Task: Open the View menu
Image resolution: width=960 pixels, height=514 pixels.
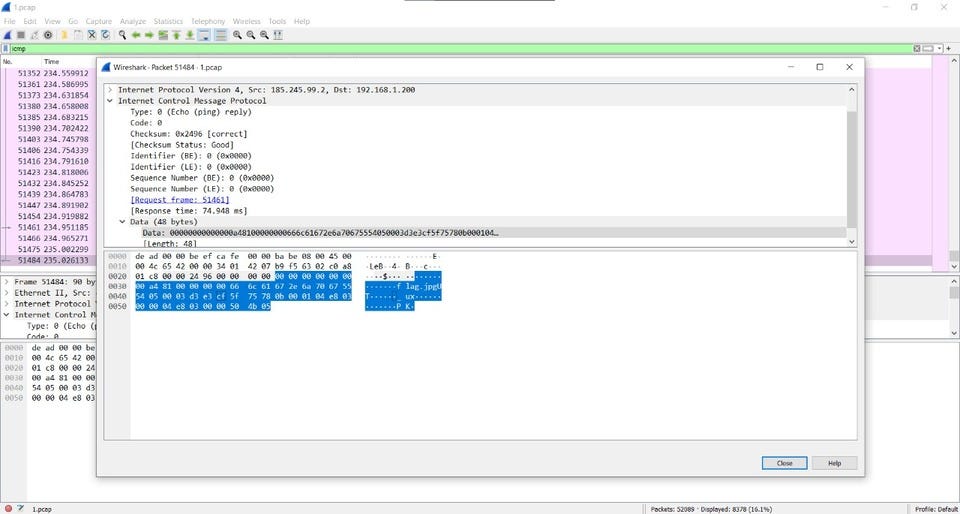Action: click(52, 21)
